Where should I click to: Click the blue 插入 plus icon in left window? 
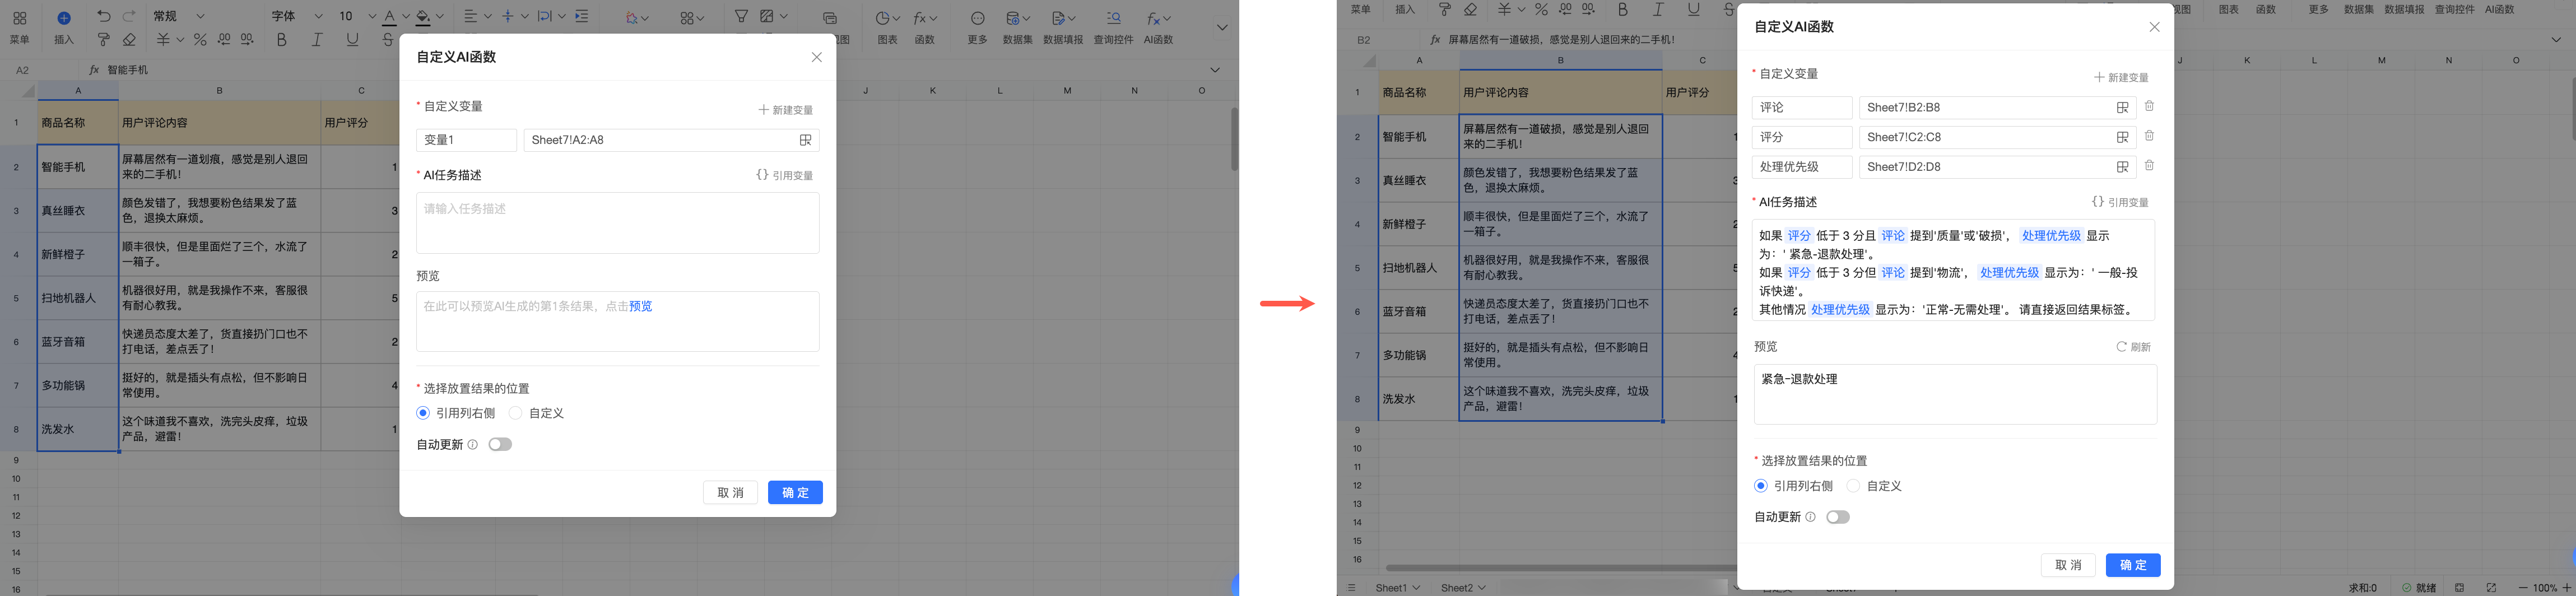pos(64,18)
